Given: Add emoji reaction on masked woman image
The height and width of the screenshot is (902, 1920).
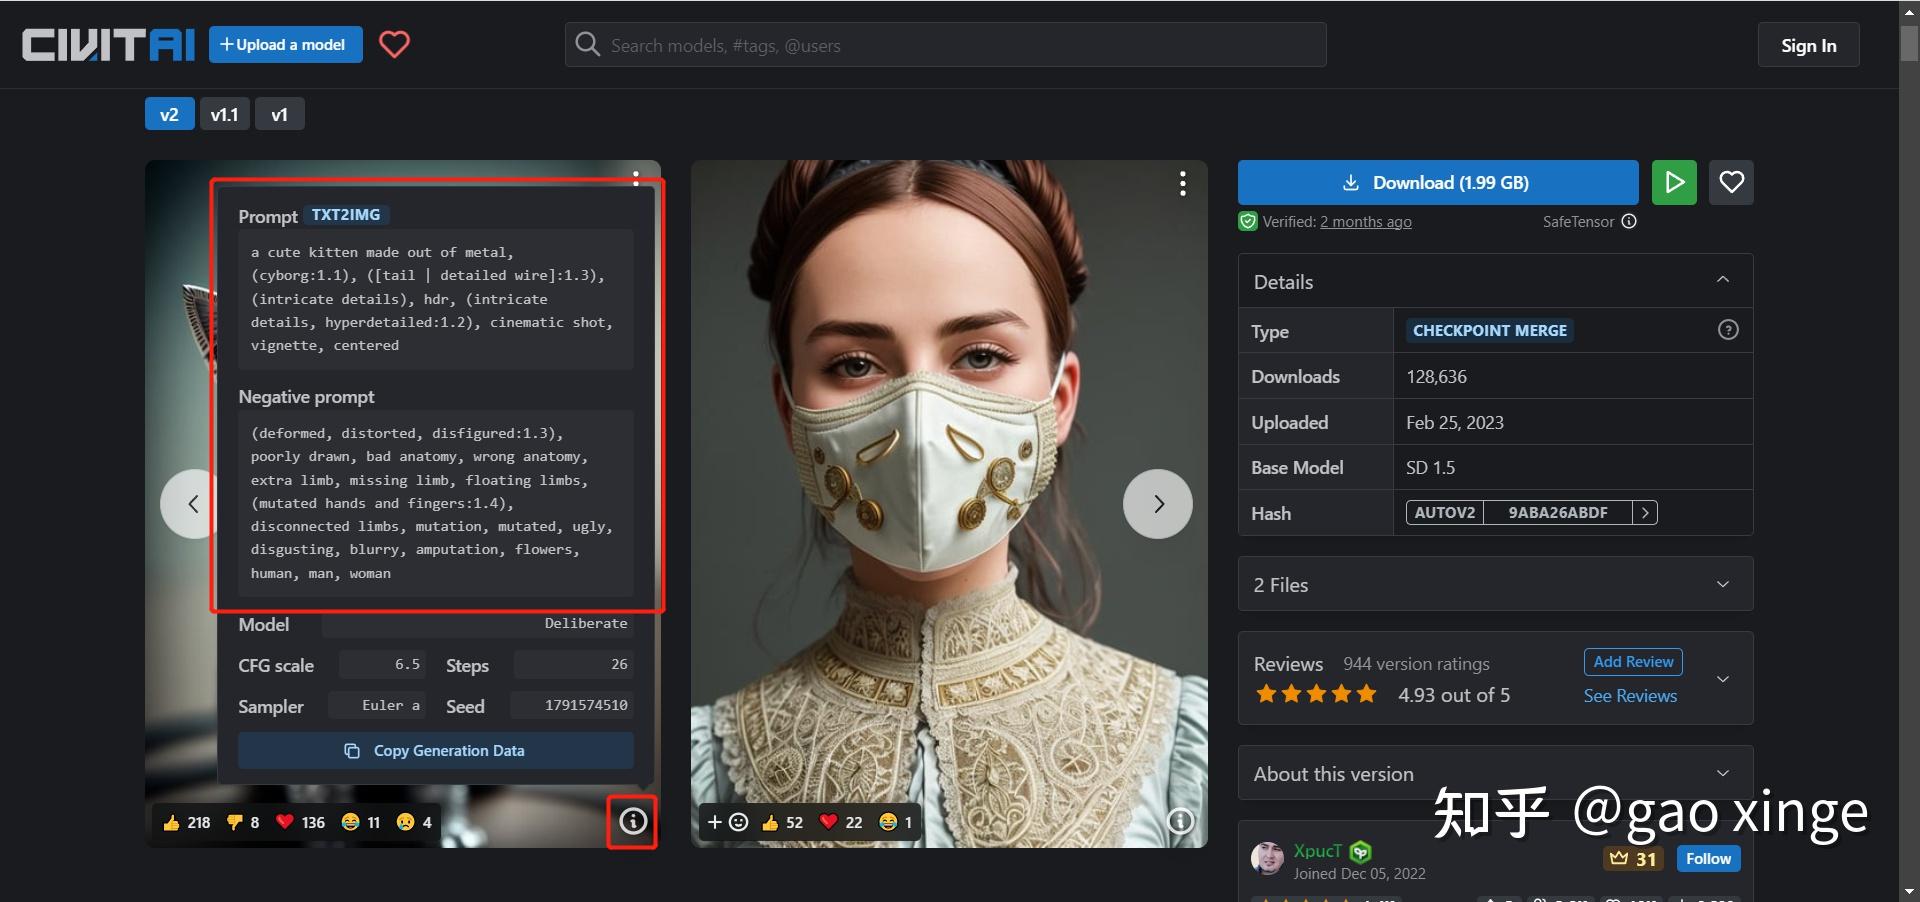Looking at the screenshot, I should (x=727, y=822).
